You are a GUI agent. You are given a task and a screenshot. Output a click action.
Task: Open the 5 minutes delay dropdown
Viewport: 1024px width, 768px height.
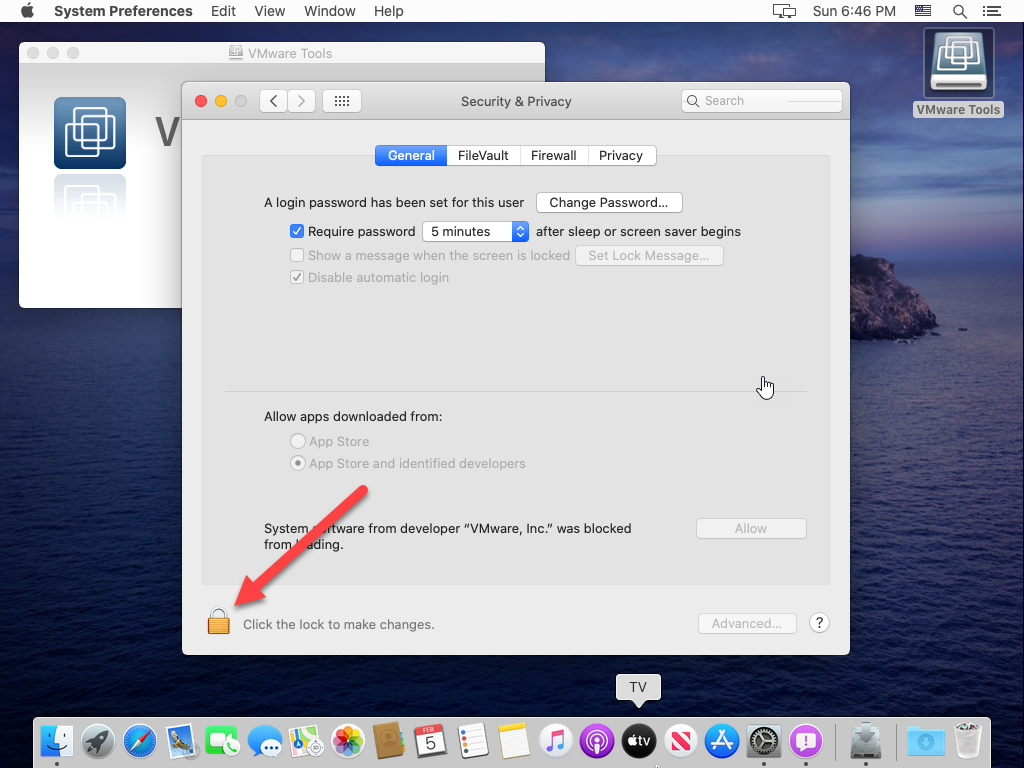coord(475,231)
